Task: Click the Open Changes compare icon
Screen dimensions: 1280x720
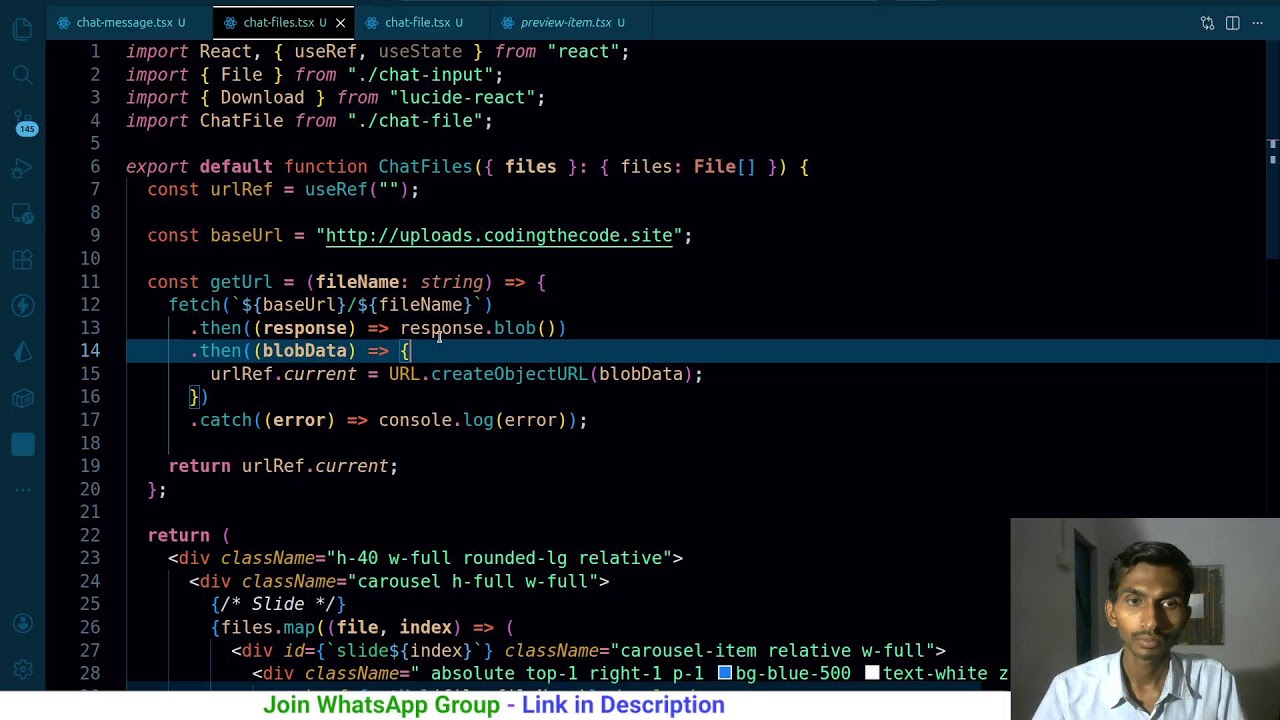Action: (1207, 22)
